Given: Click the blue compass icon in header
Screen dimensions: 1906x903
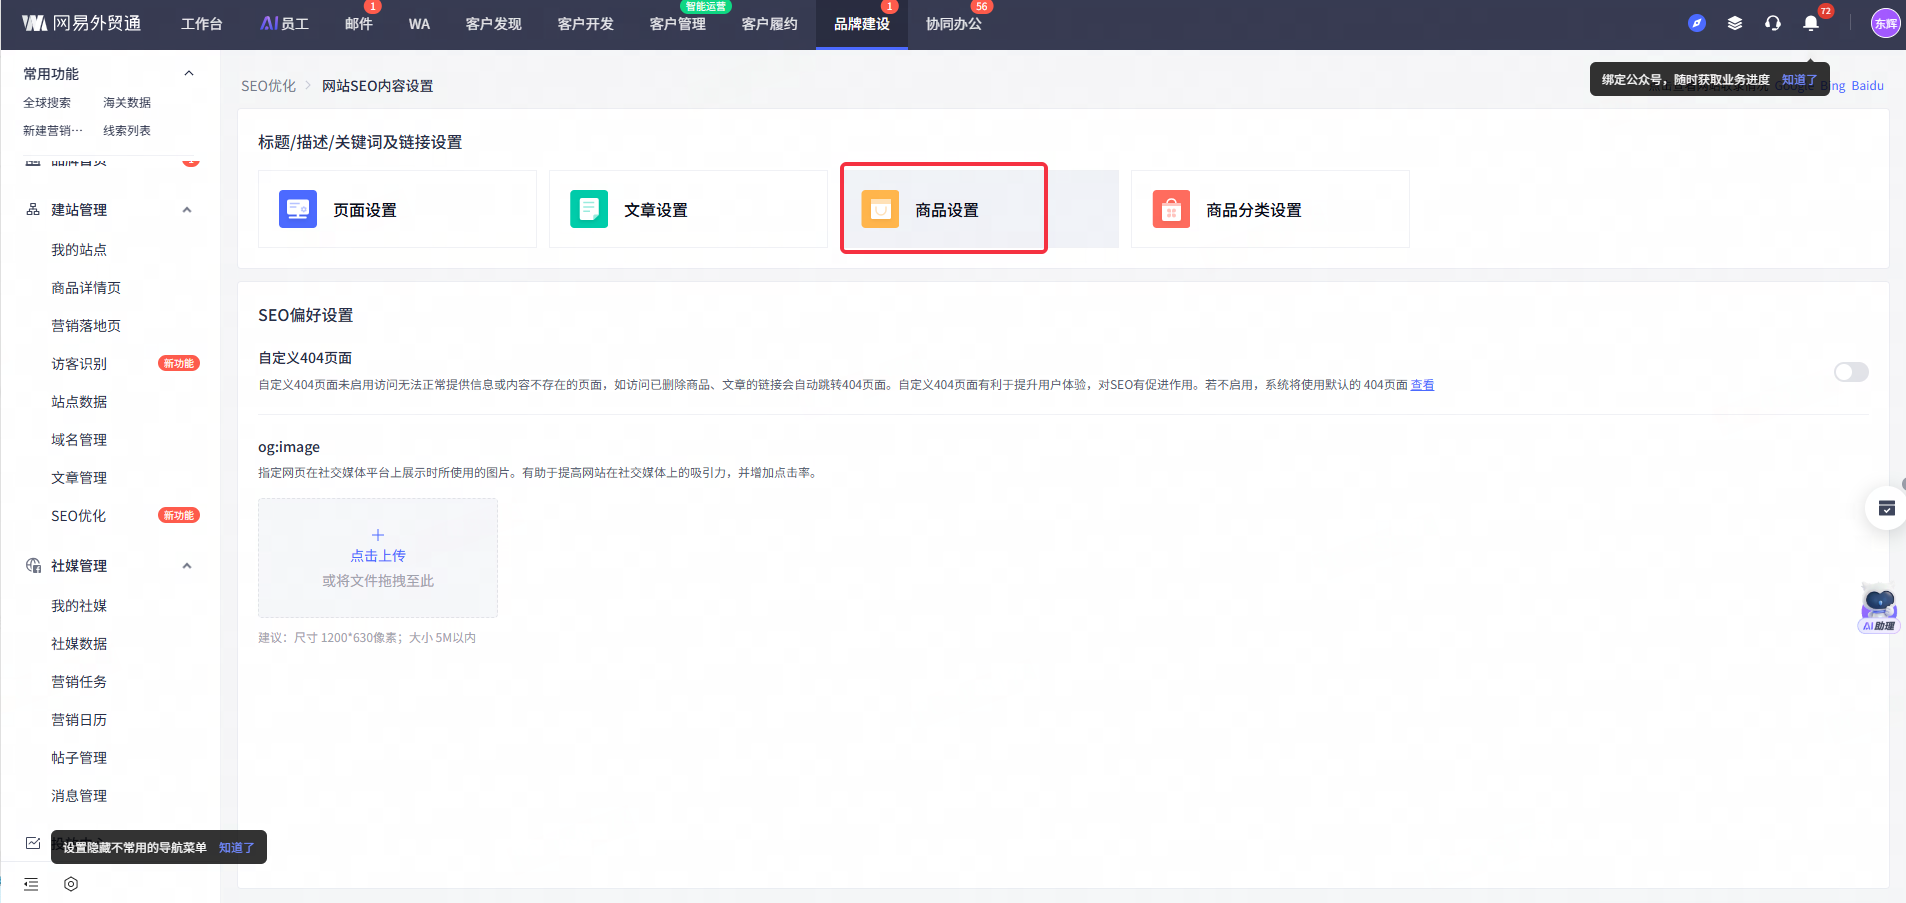Looking at the screenshot, I should click(1696, 24).
